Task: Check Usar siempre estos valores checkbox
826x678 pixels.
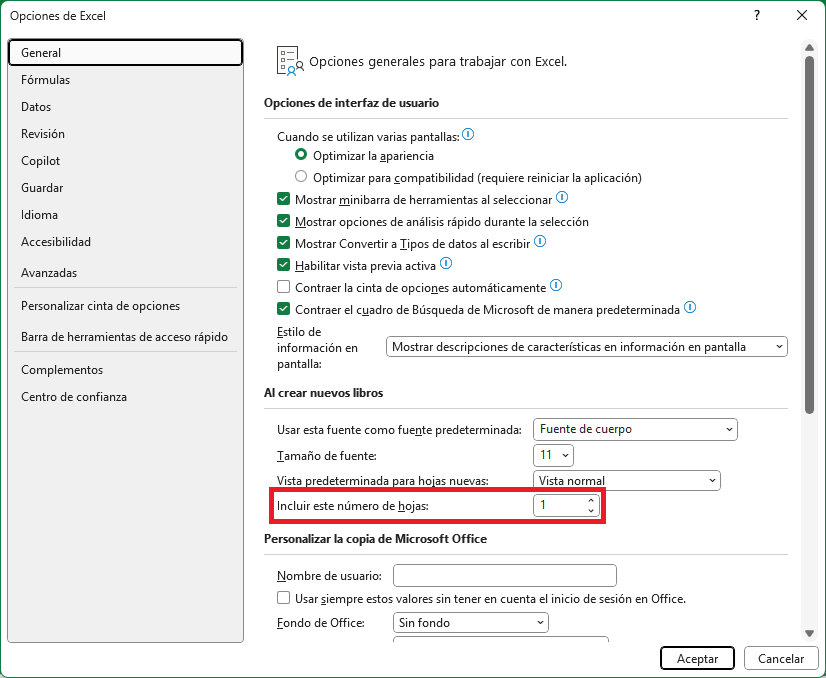Action: pos(283,598)
